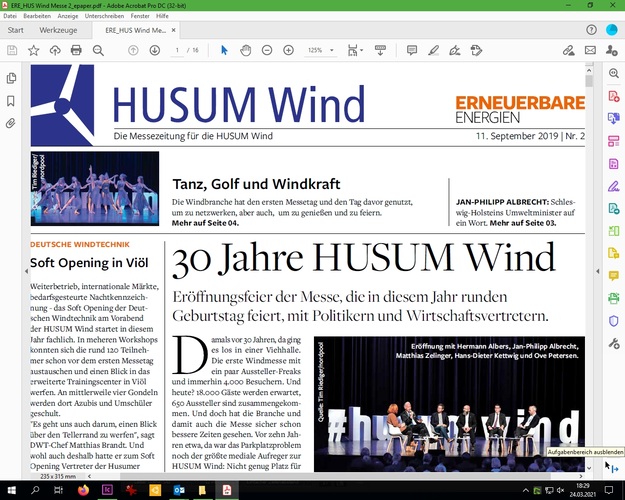625x500 pixels.
Task: Switch to the Werkzeuge tab
Action: [x=58, y=30]
